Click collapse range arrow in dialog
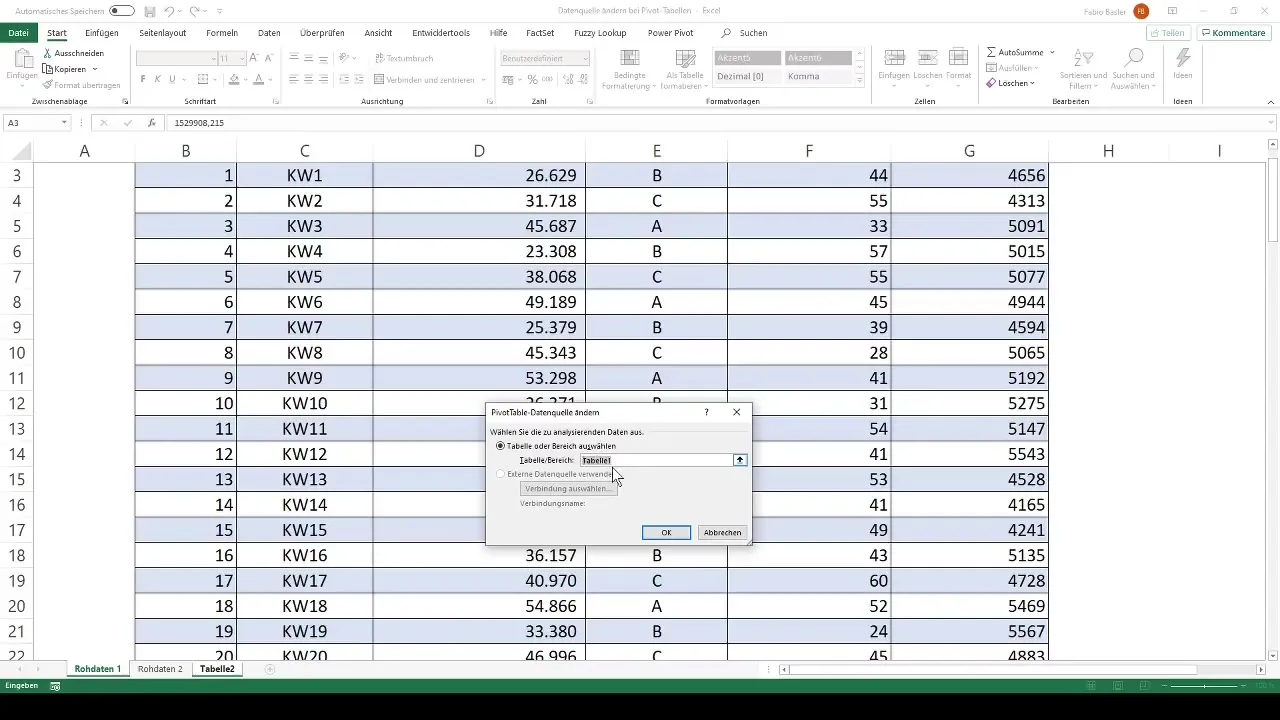The height and width of the screenshot is (720, 1280). click(x=740, y=460)
